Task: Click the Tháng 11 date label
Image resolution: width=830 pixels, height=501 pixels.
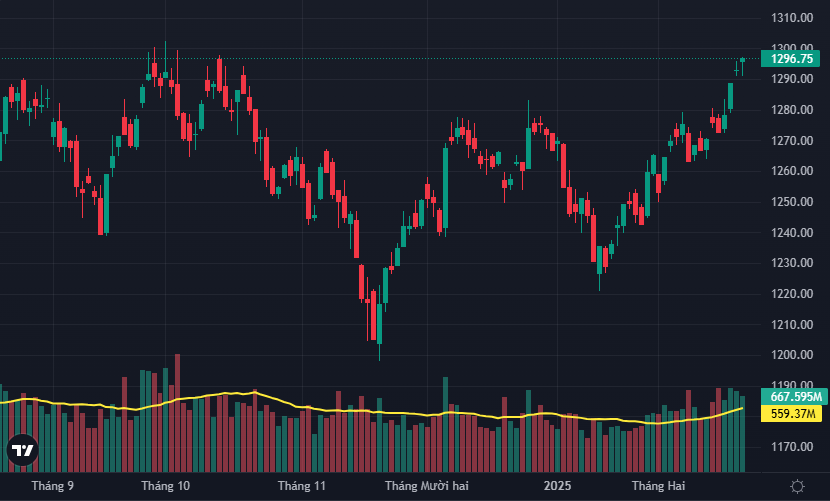Action: pyautogui.click(x=302, y=486)
